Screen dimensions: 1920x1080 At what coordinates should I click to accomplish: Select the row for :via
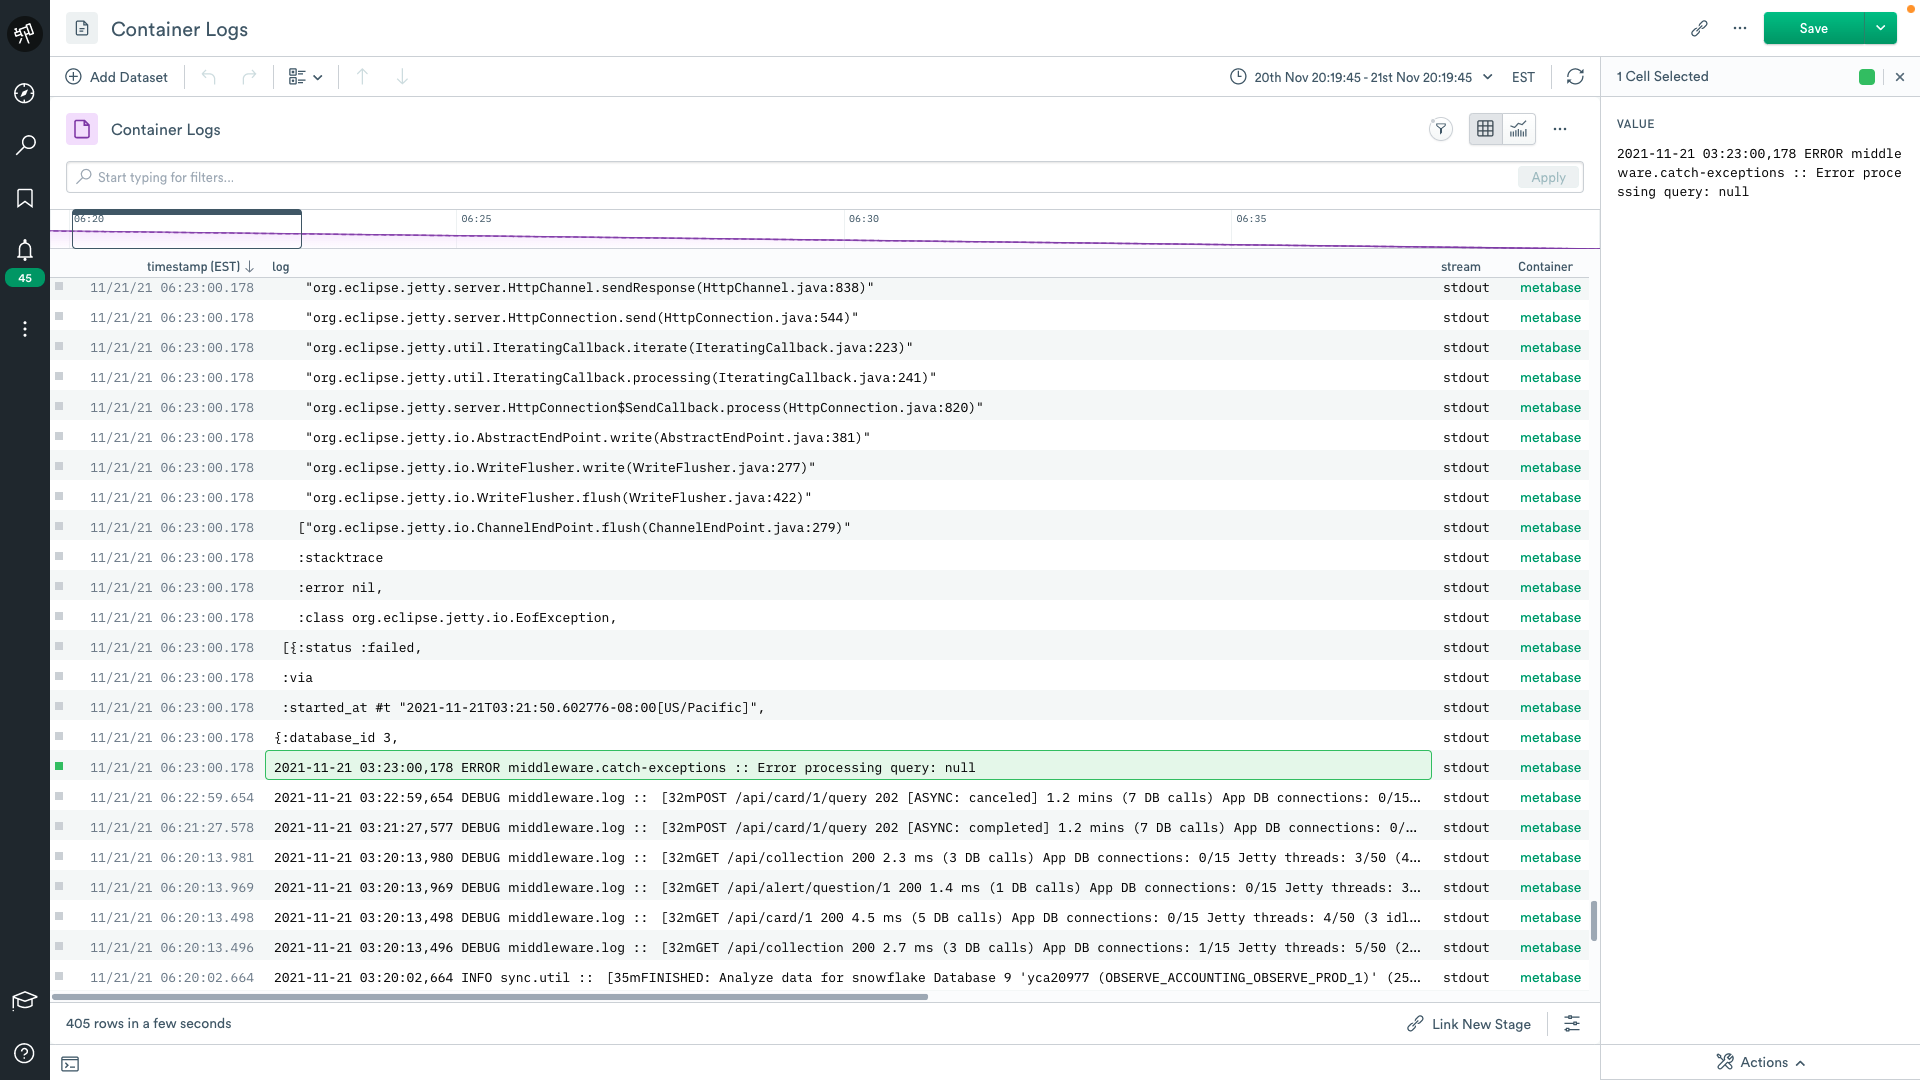tap(59, 677)
